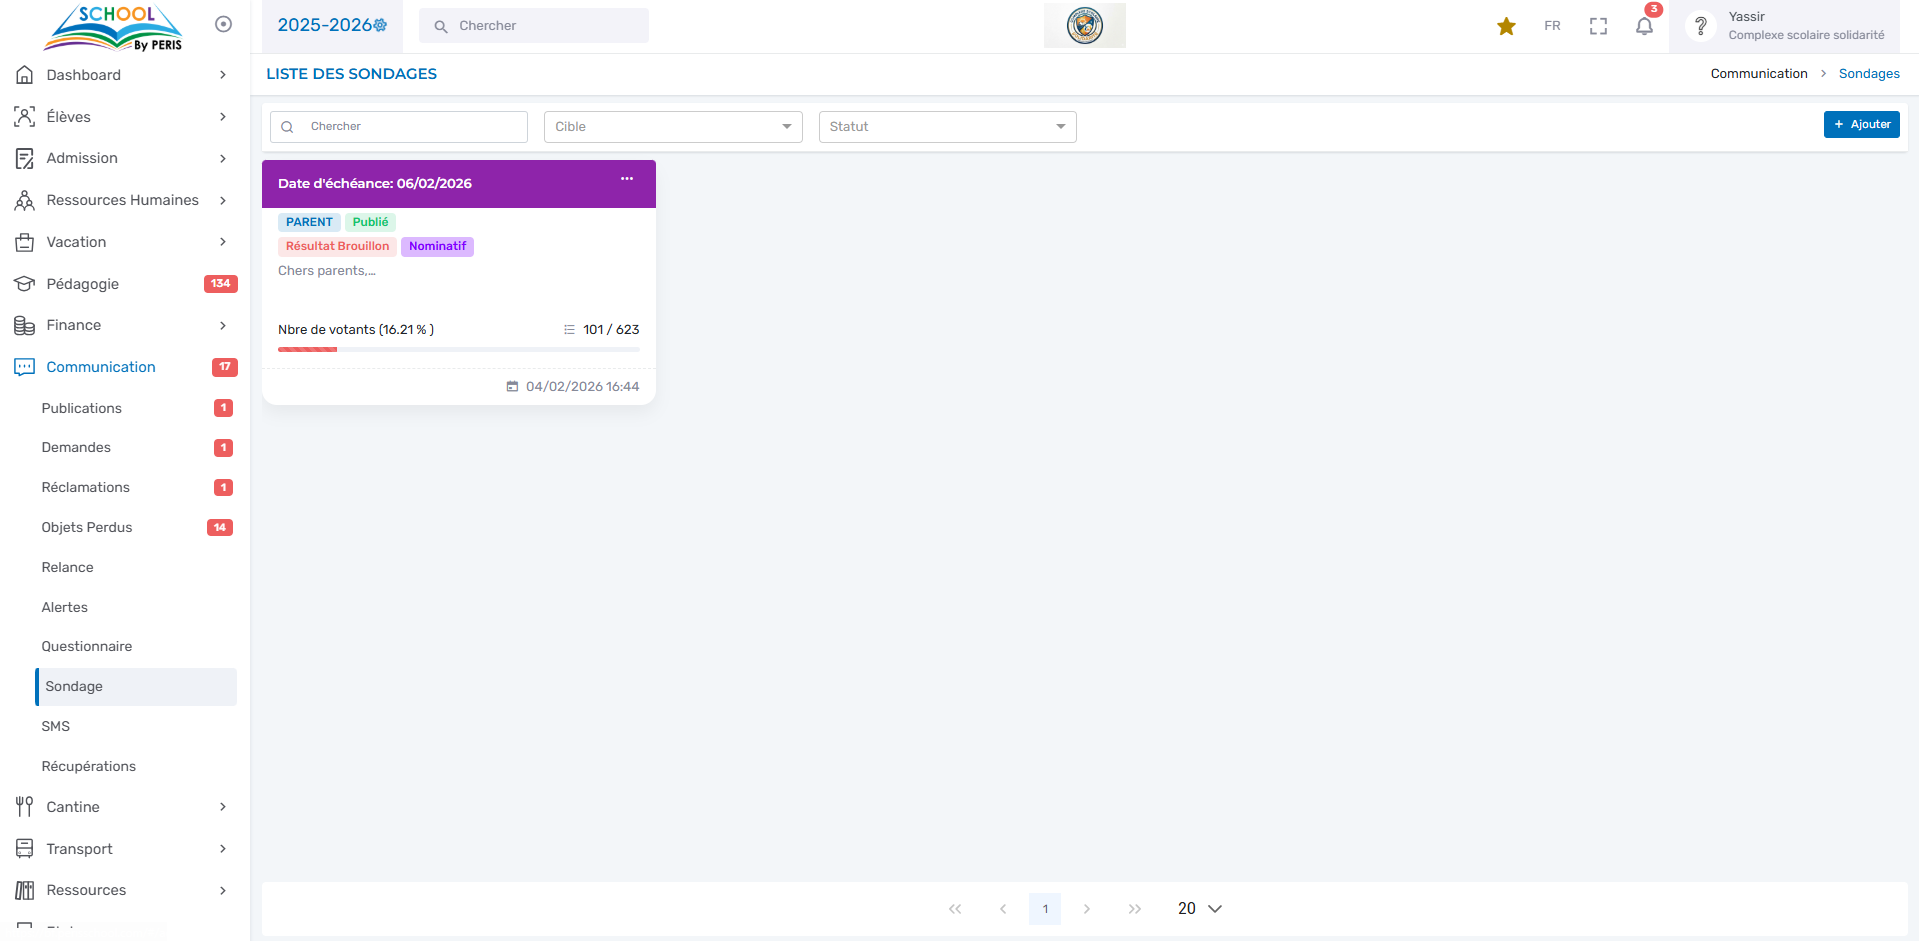Image resolution: width=1919 pixels, height=941 pixels.
Task: Open the three-dots menu on the survey card
Action: 627,179
